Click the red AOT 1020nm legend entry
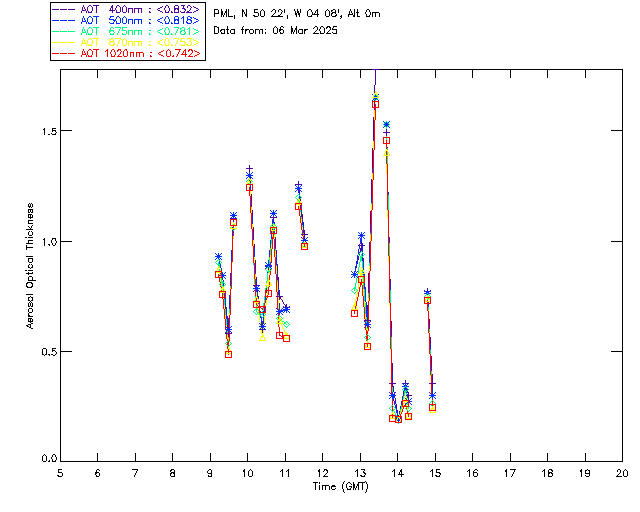The image size is (640, 512). coord(127,53)
